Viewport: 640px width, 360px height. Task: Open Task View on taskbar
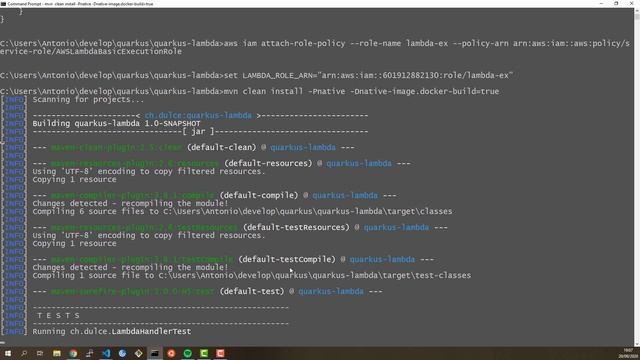[40, 353]
